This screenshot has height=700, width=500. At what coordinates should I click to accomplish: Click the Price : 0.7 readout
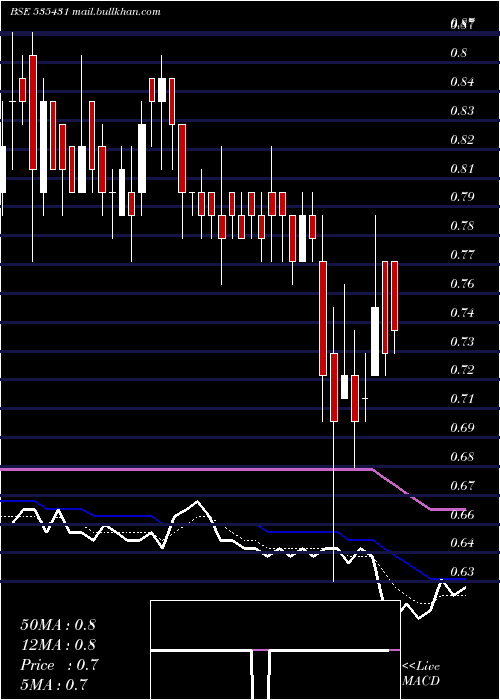tap(60, 665)
